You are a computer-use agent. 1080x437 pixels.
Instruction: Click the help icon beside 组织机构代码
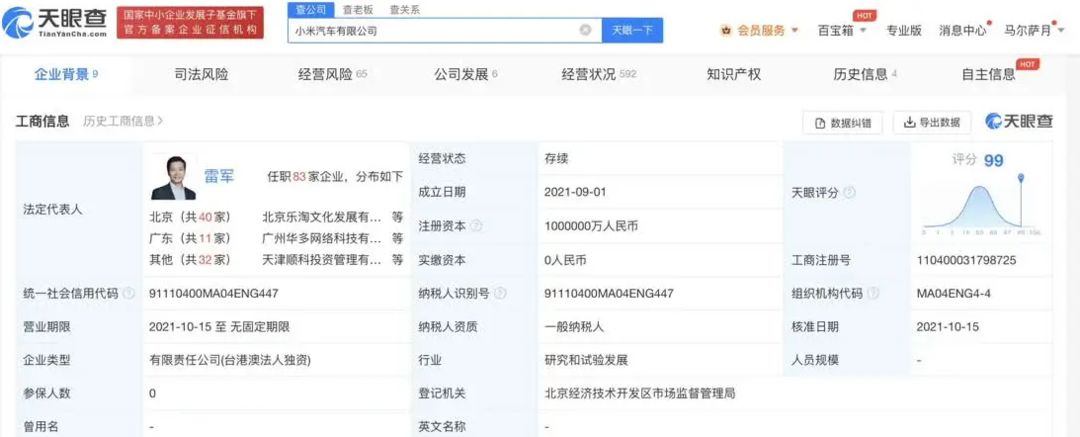(873, 294)
